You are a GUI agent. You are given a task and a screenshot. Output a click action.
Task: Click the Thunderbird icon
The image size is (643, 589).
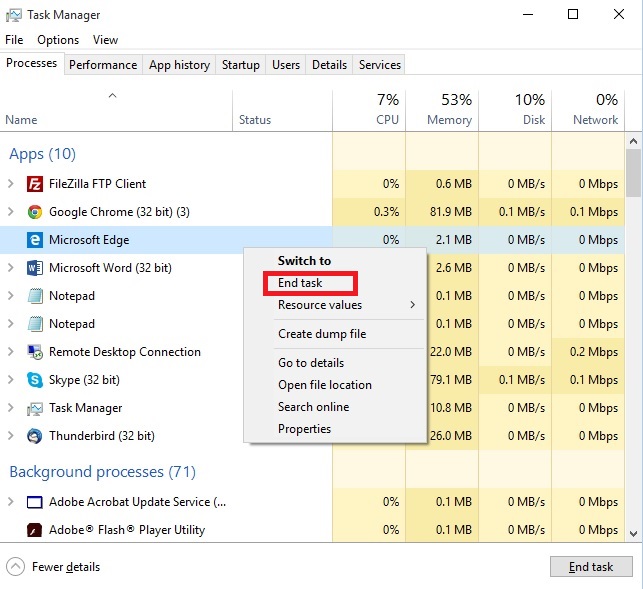pyautogui.click(x=35, y=436)
